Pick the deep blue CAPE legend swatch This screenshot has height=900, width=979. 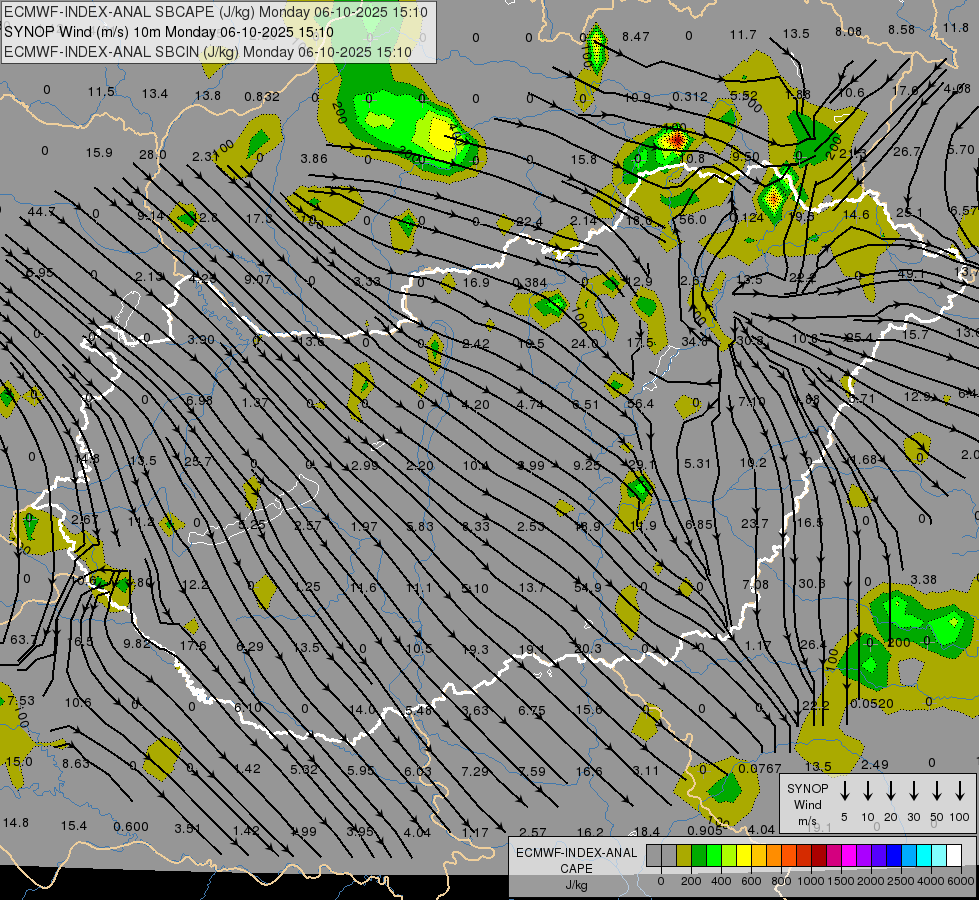(x=893, y=856)
